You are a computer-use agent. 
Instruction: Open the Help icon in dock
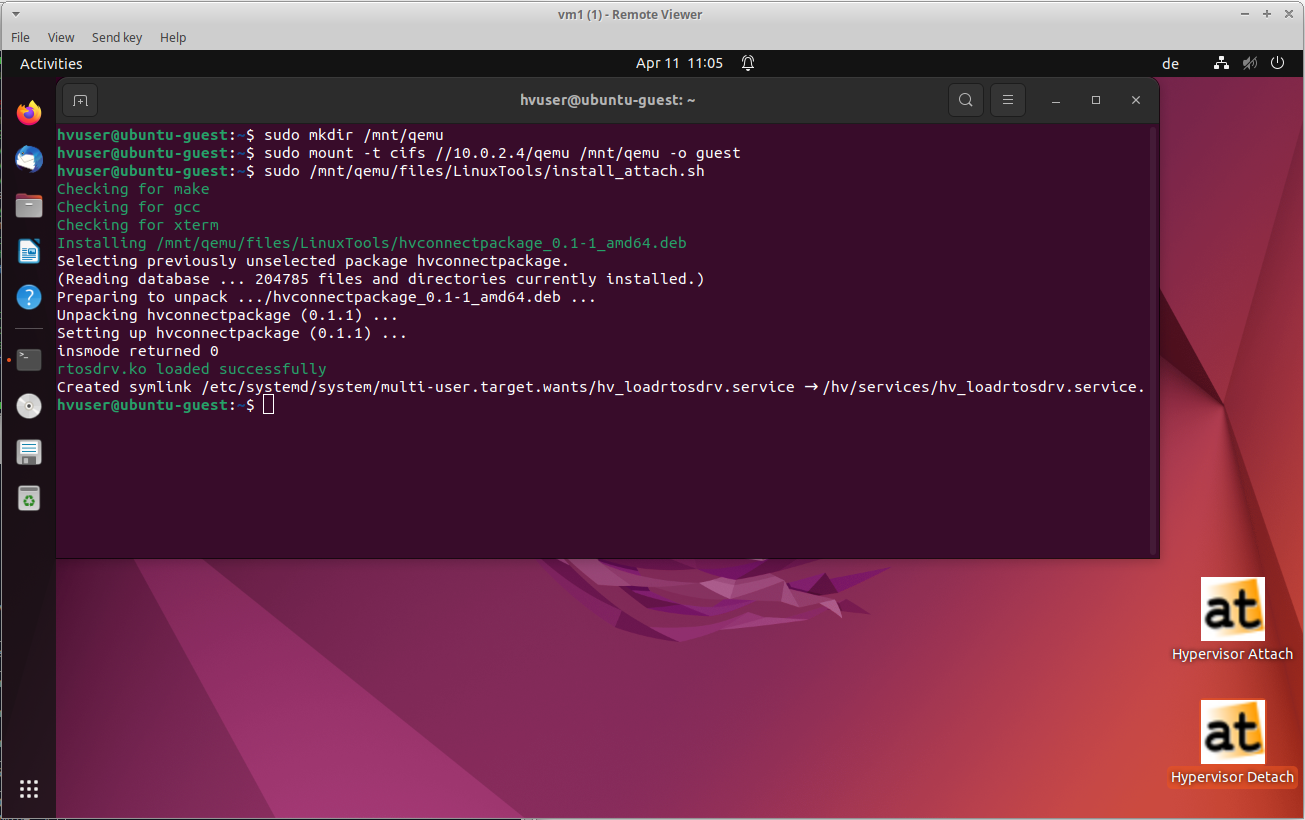coord(29,297)
